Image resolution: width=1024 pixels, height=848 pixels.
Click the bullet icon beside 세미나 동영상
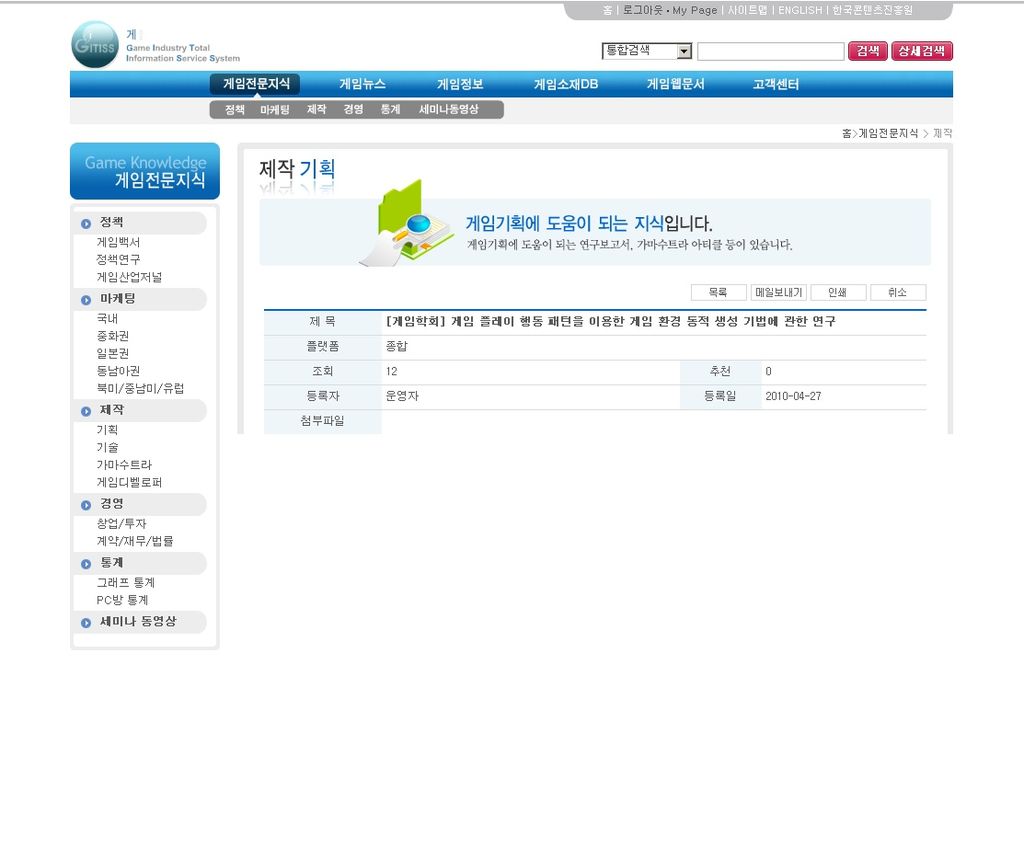click(x=86, y=623)
